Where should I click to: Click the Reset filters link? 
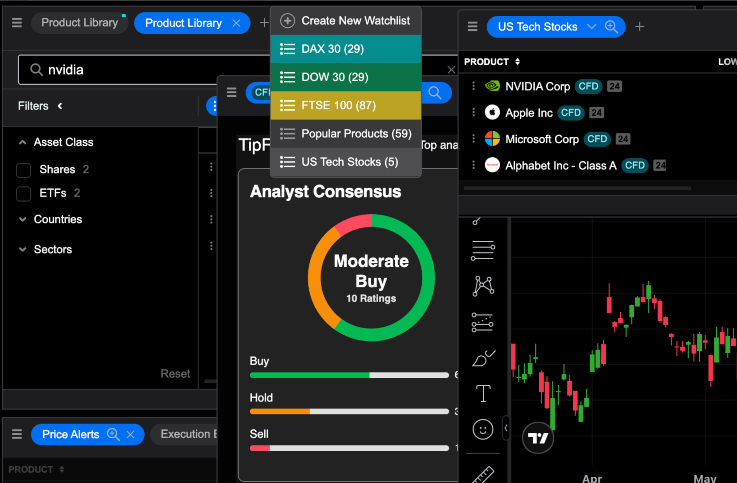pyautogui.click(x=175, y=374)
